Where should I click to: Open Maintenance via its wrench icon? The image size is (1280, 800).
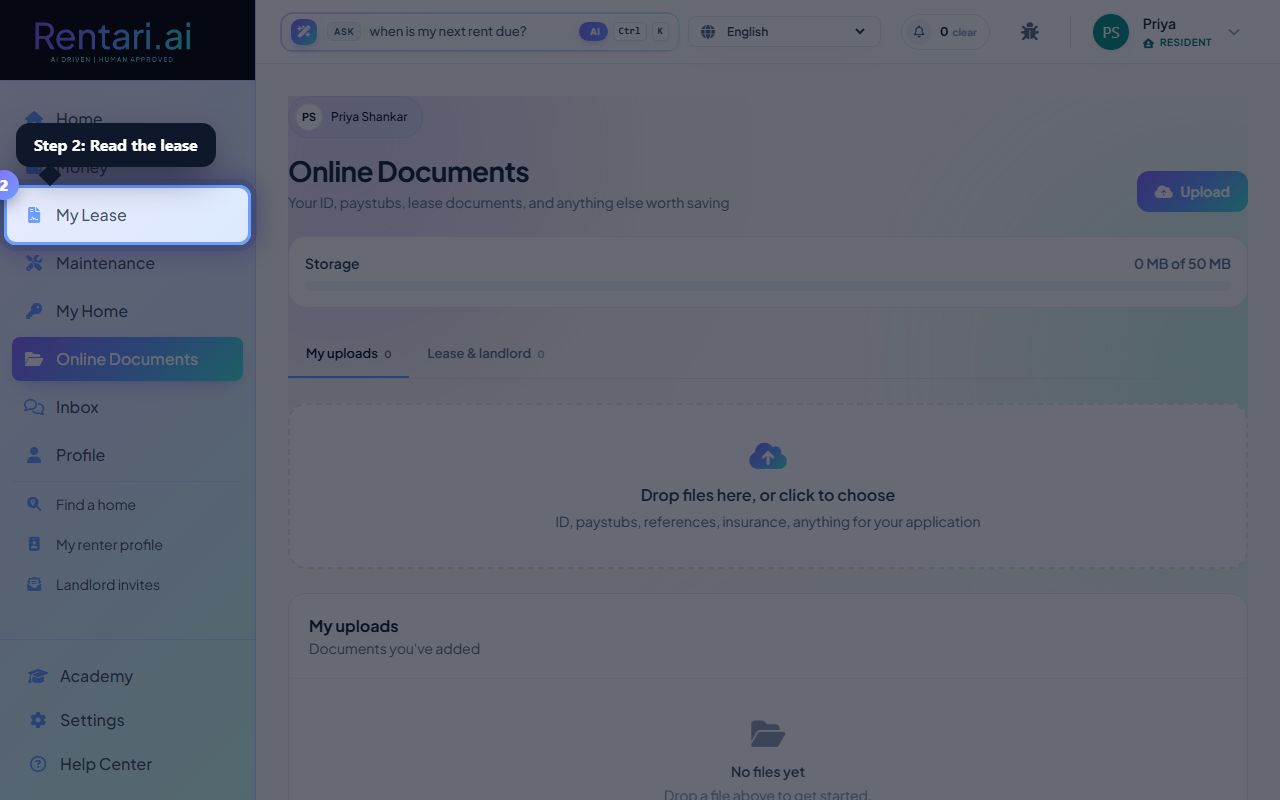[x=34, y=263]
